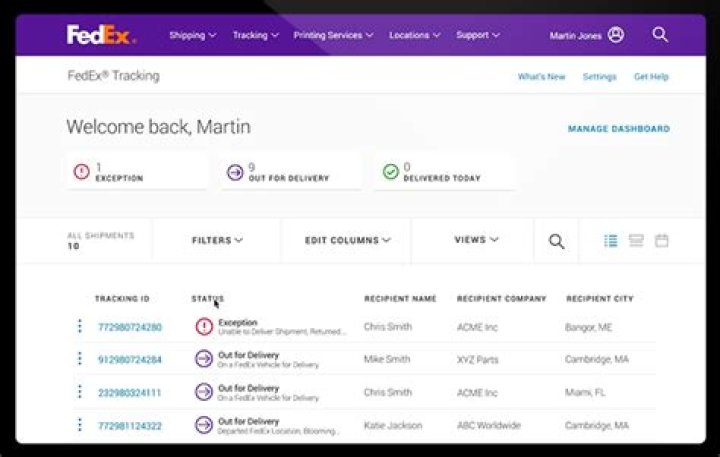Click the Manage Dashboard link
Viewport: 720px width, 457px height.
click(x=618, y=129)
